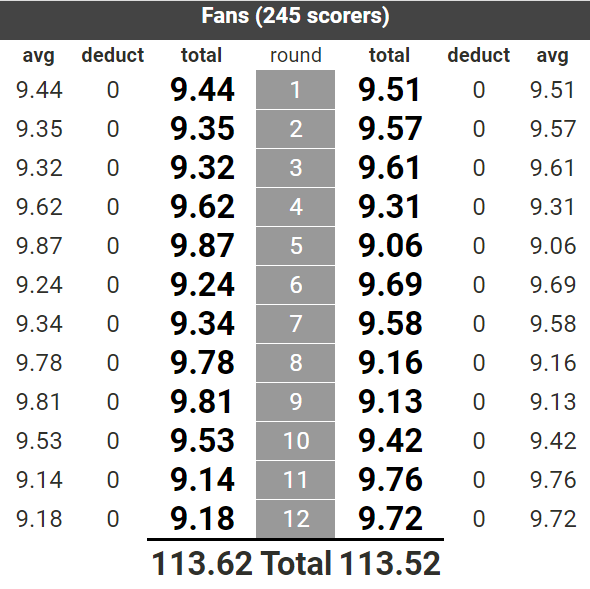Click the round 12 cell

(x=295, y=519)
